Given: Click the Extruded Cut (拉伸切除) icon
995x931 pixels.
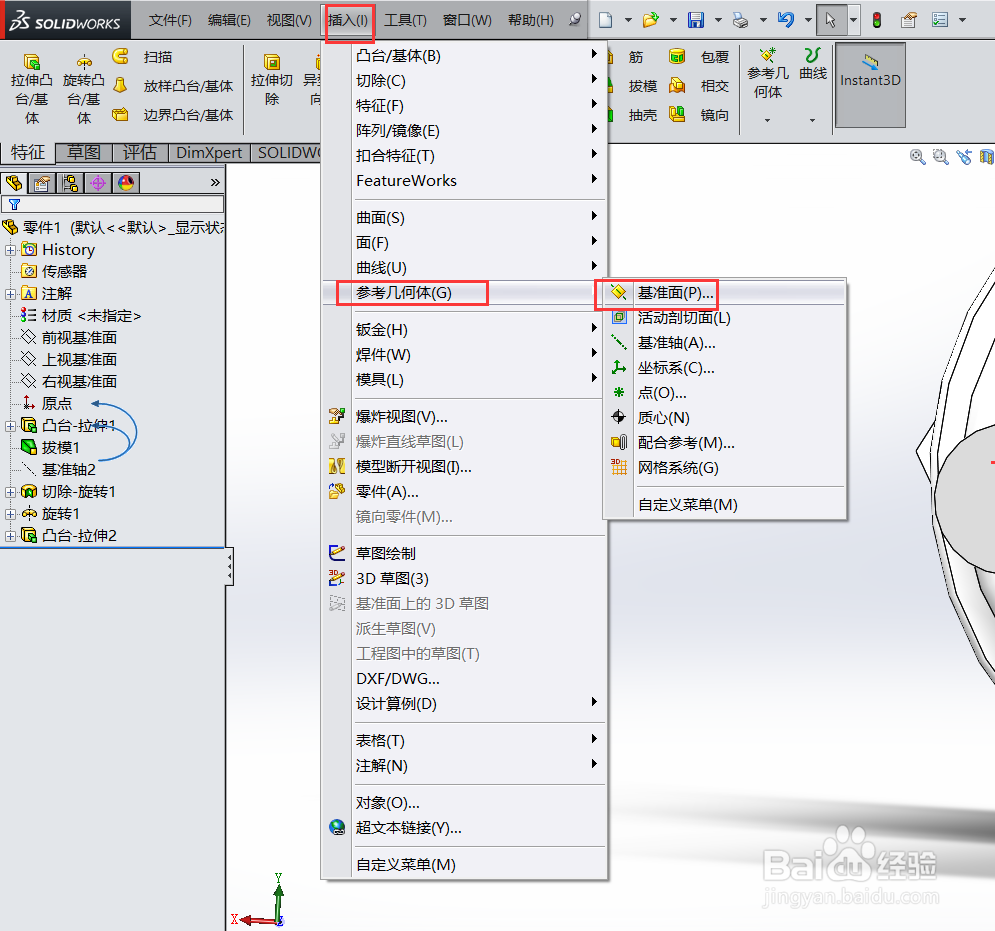Looking at the screenshot, I should pyautogui.click(x=272, y=62).
